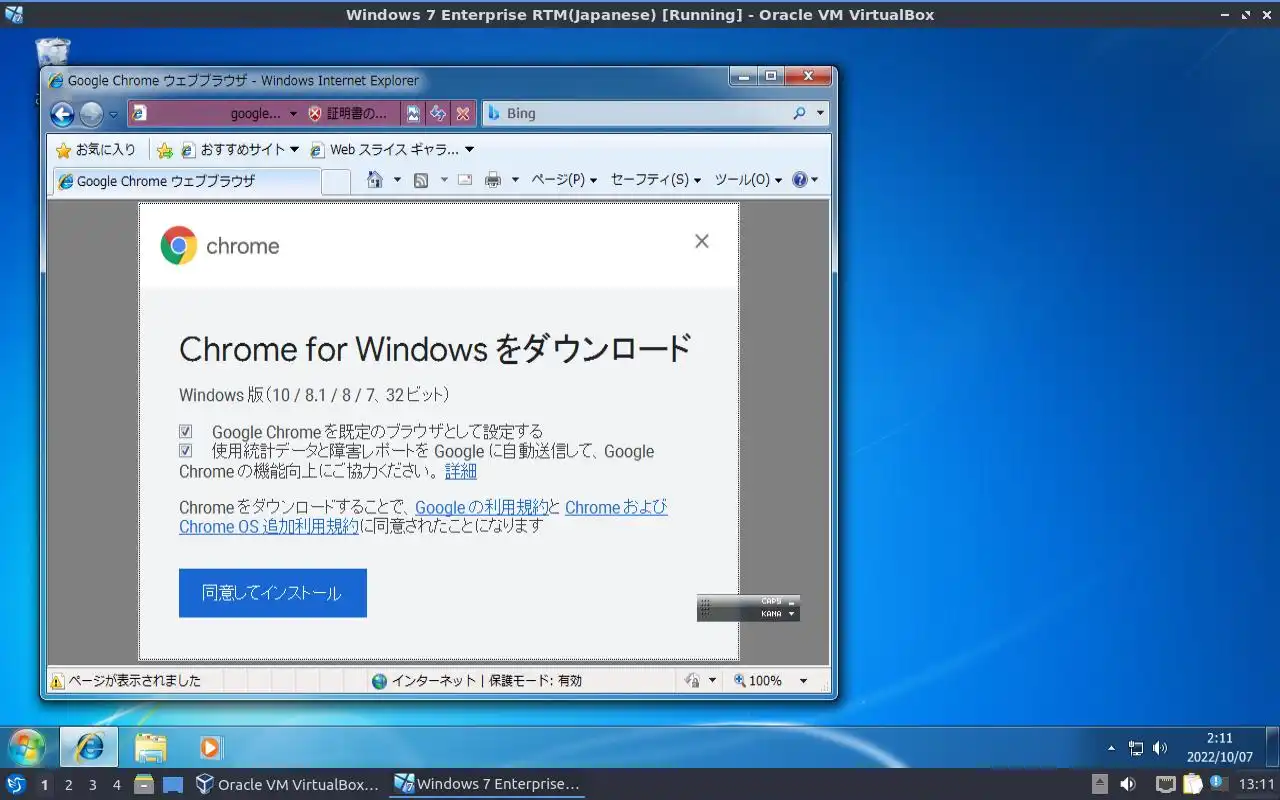Toggle compatibility view icon in address bar

[413, 114]
